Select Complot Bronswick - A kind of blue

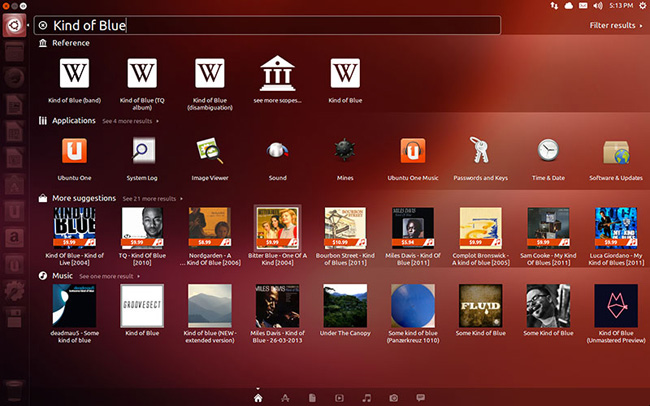480,227
